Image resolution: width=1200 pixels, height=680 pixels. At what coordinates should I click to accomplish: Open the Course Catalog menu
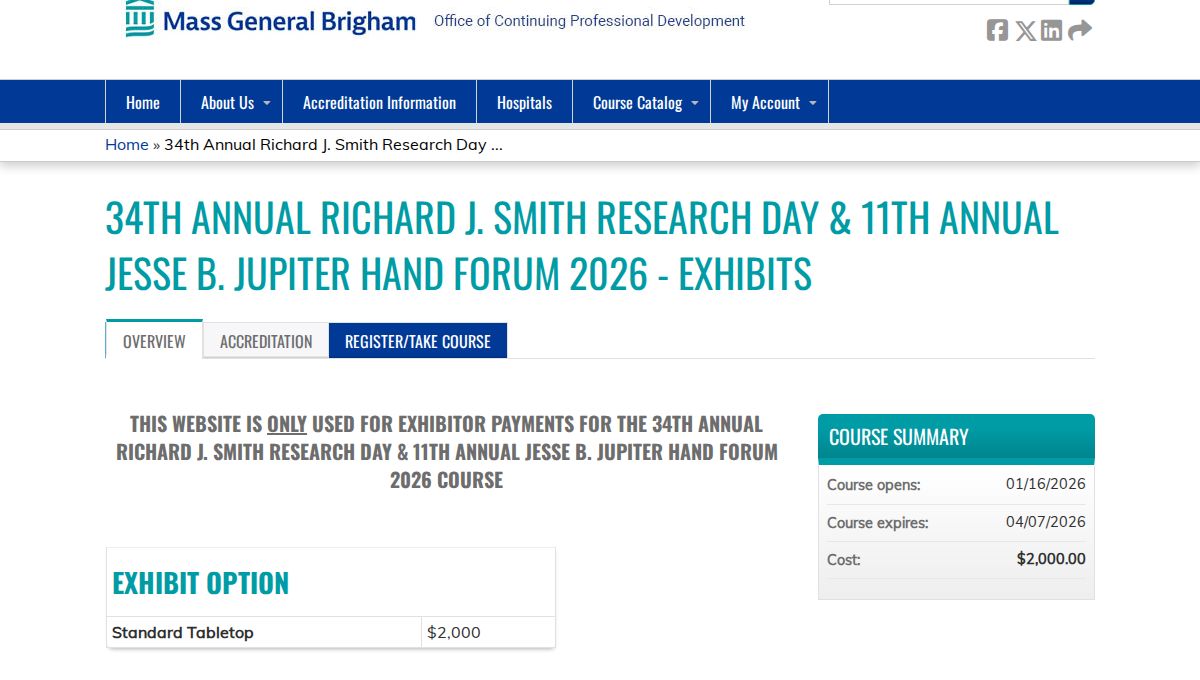point(641,102)
